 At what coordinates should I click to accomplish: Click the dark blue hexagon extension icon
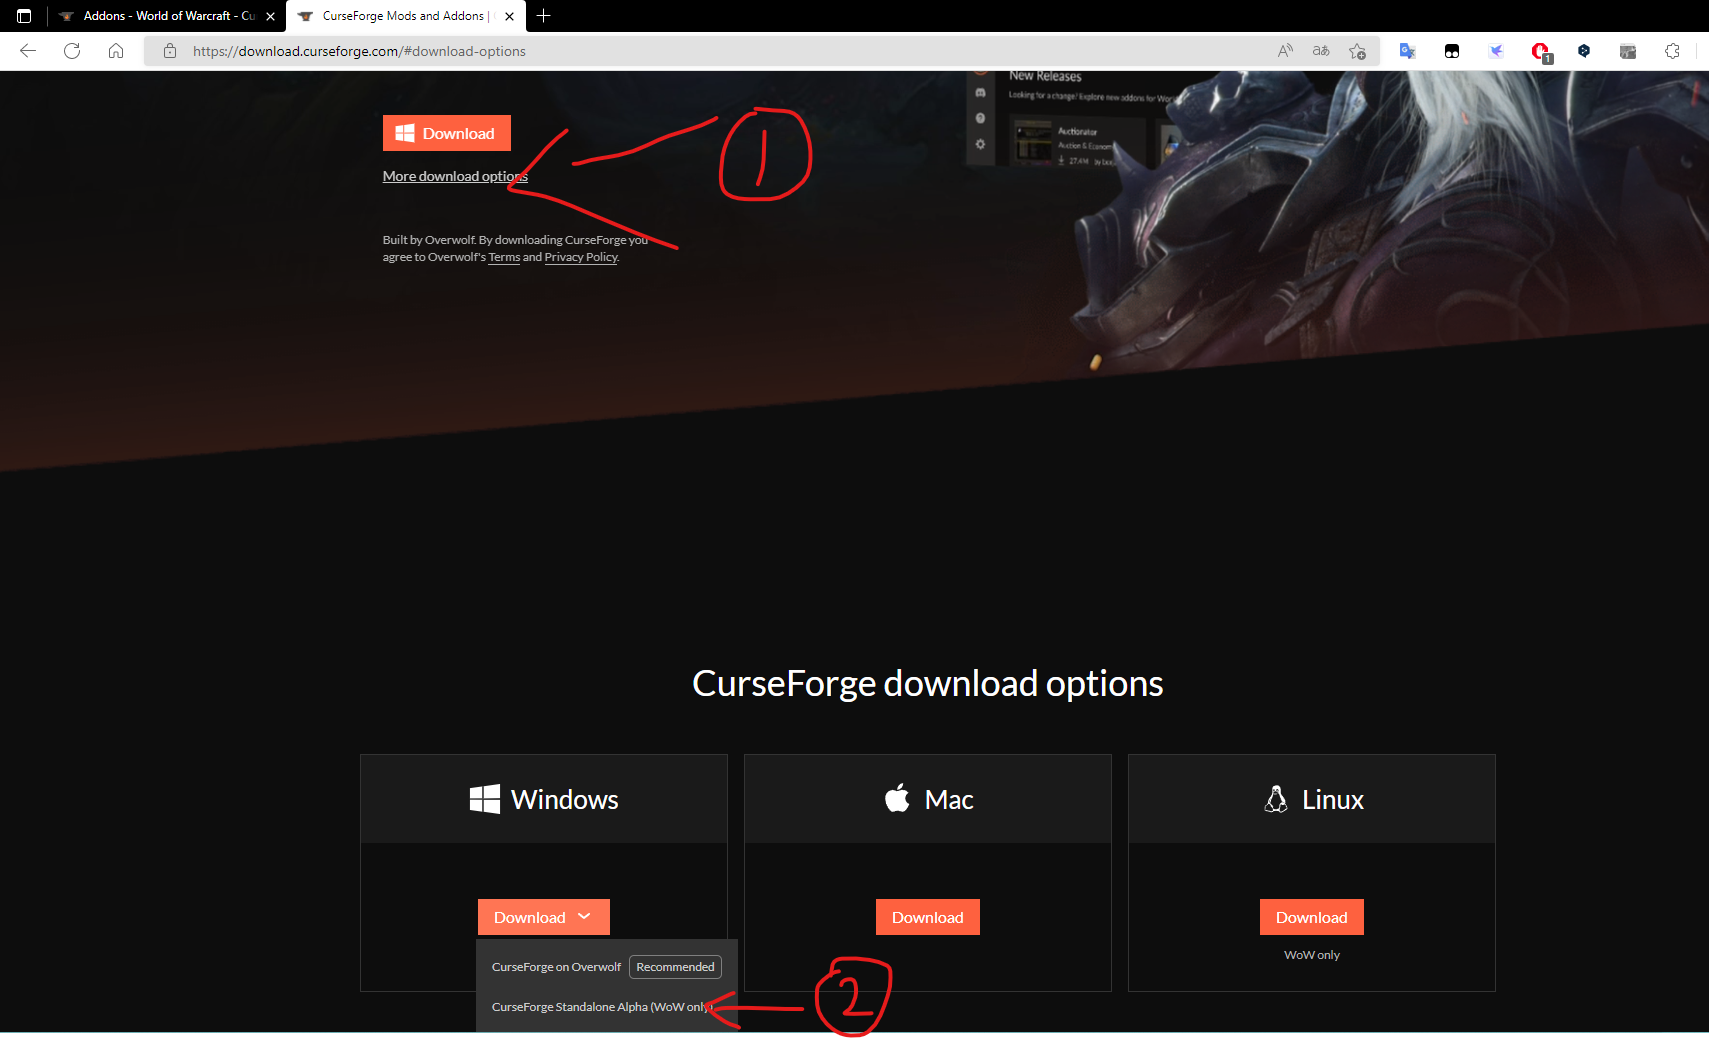click(x=1584, y=51)
